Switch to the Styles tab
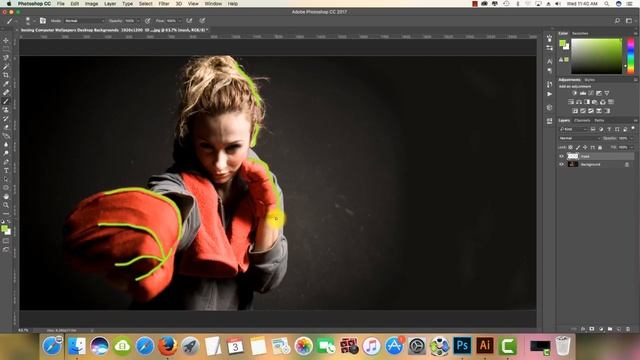640x360 pixels. click(x=589, y=80)
